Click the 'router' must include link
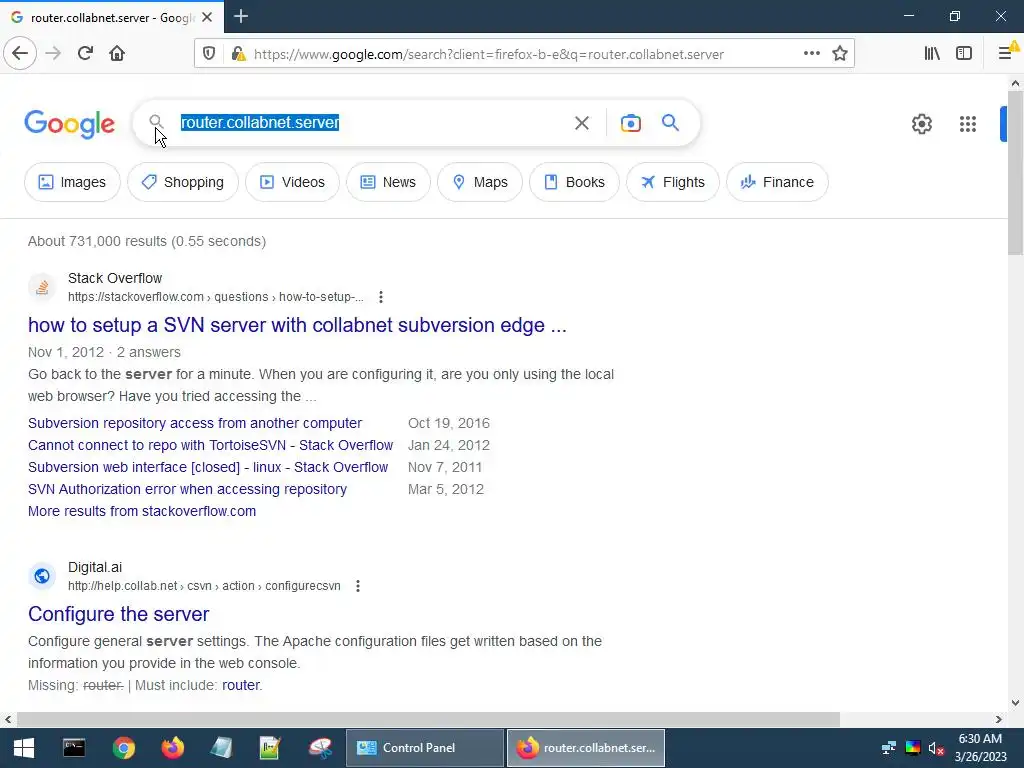 pyautogui.click(x=240, y=685)
